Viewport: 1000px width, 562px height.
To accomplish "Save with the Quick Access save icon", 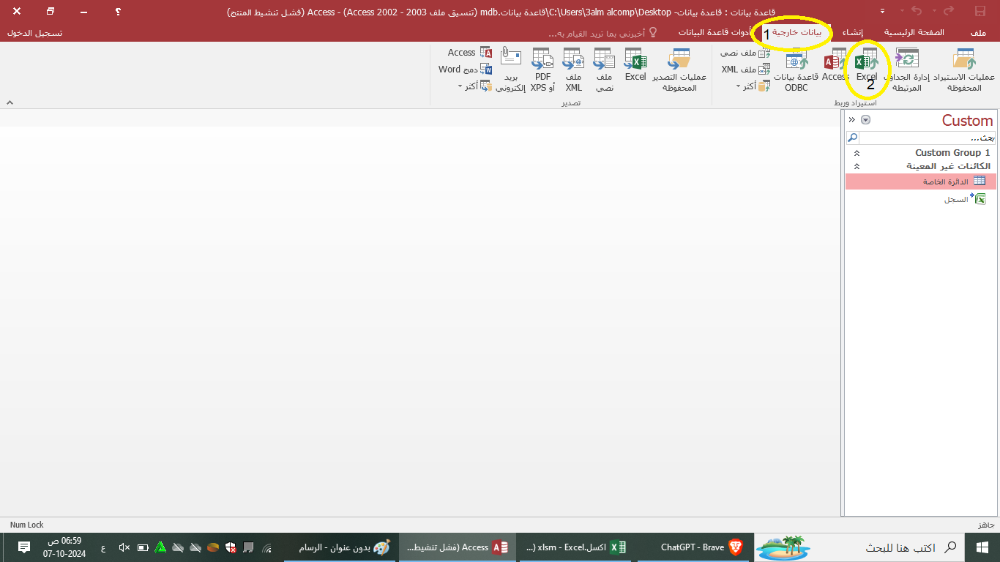I will pos(980,11).
